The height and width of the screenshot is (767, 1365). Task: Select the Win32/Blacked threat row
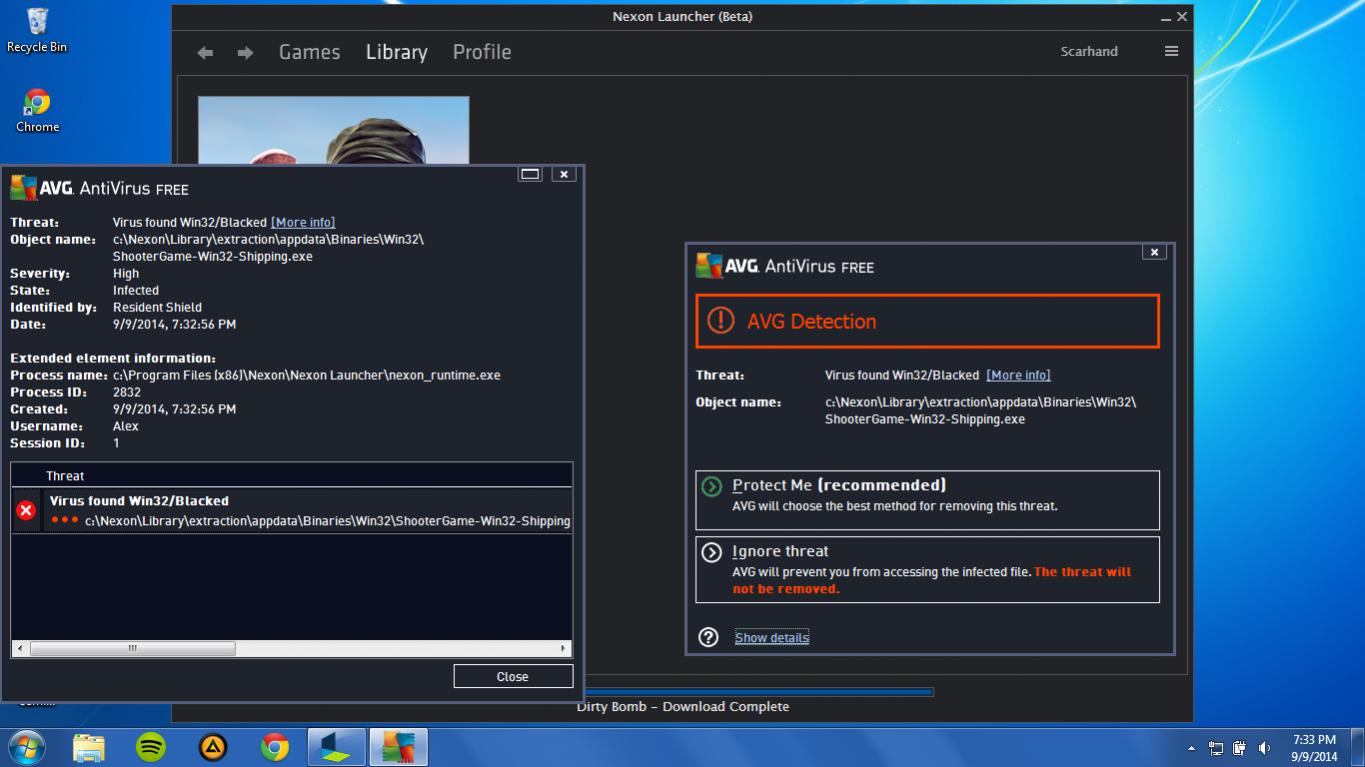pos(300,510)
